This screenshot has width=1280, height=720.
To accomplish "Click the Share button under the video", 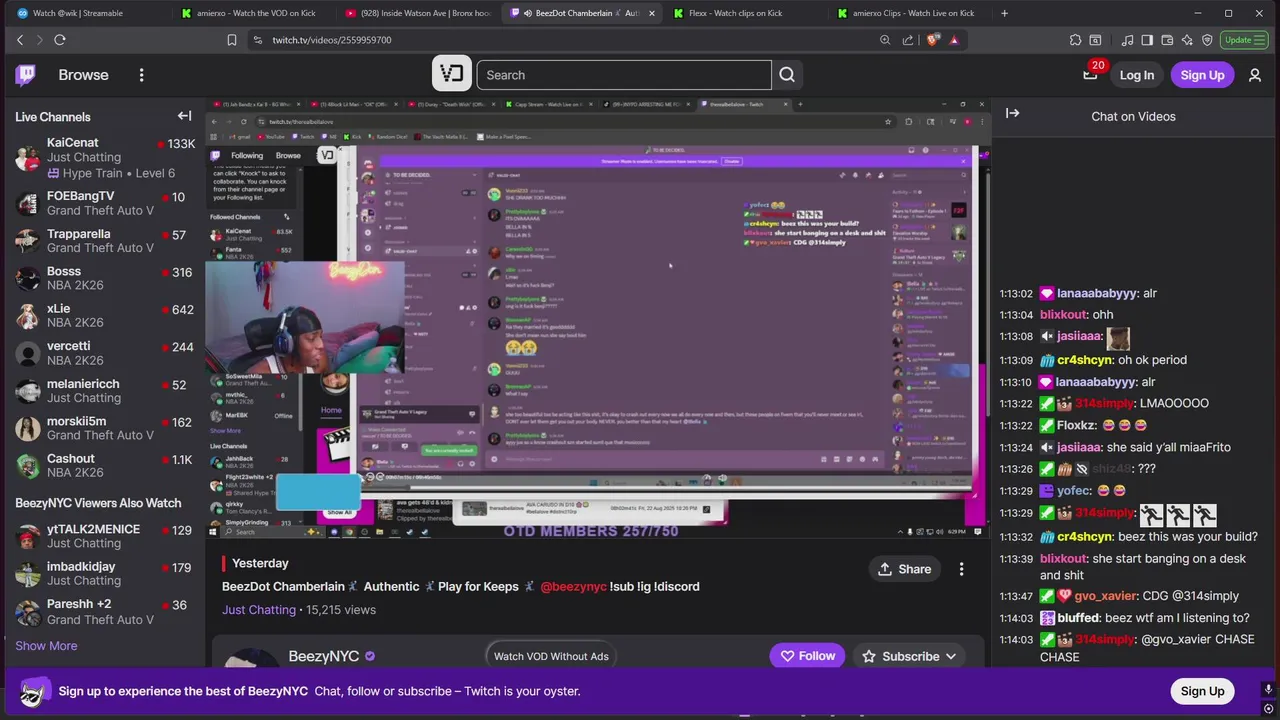I will 904,569.
